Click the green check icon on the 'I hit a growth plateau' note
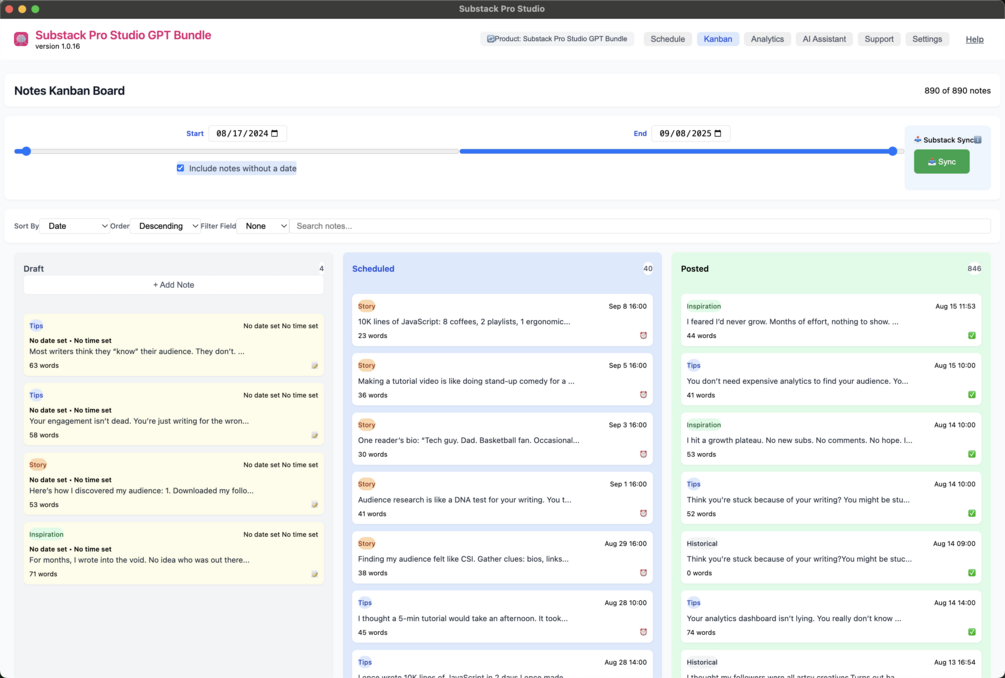Viewport: 1005px width, 678px height. [x=972, y=454]
